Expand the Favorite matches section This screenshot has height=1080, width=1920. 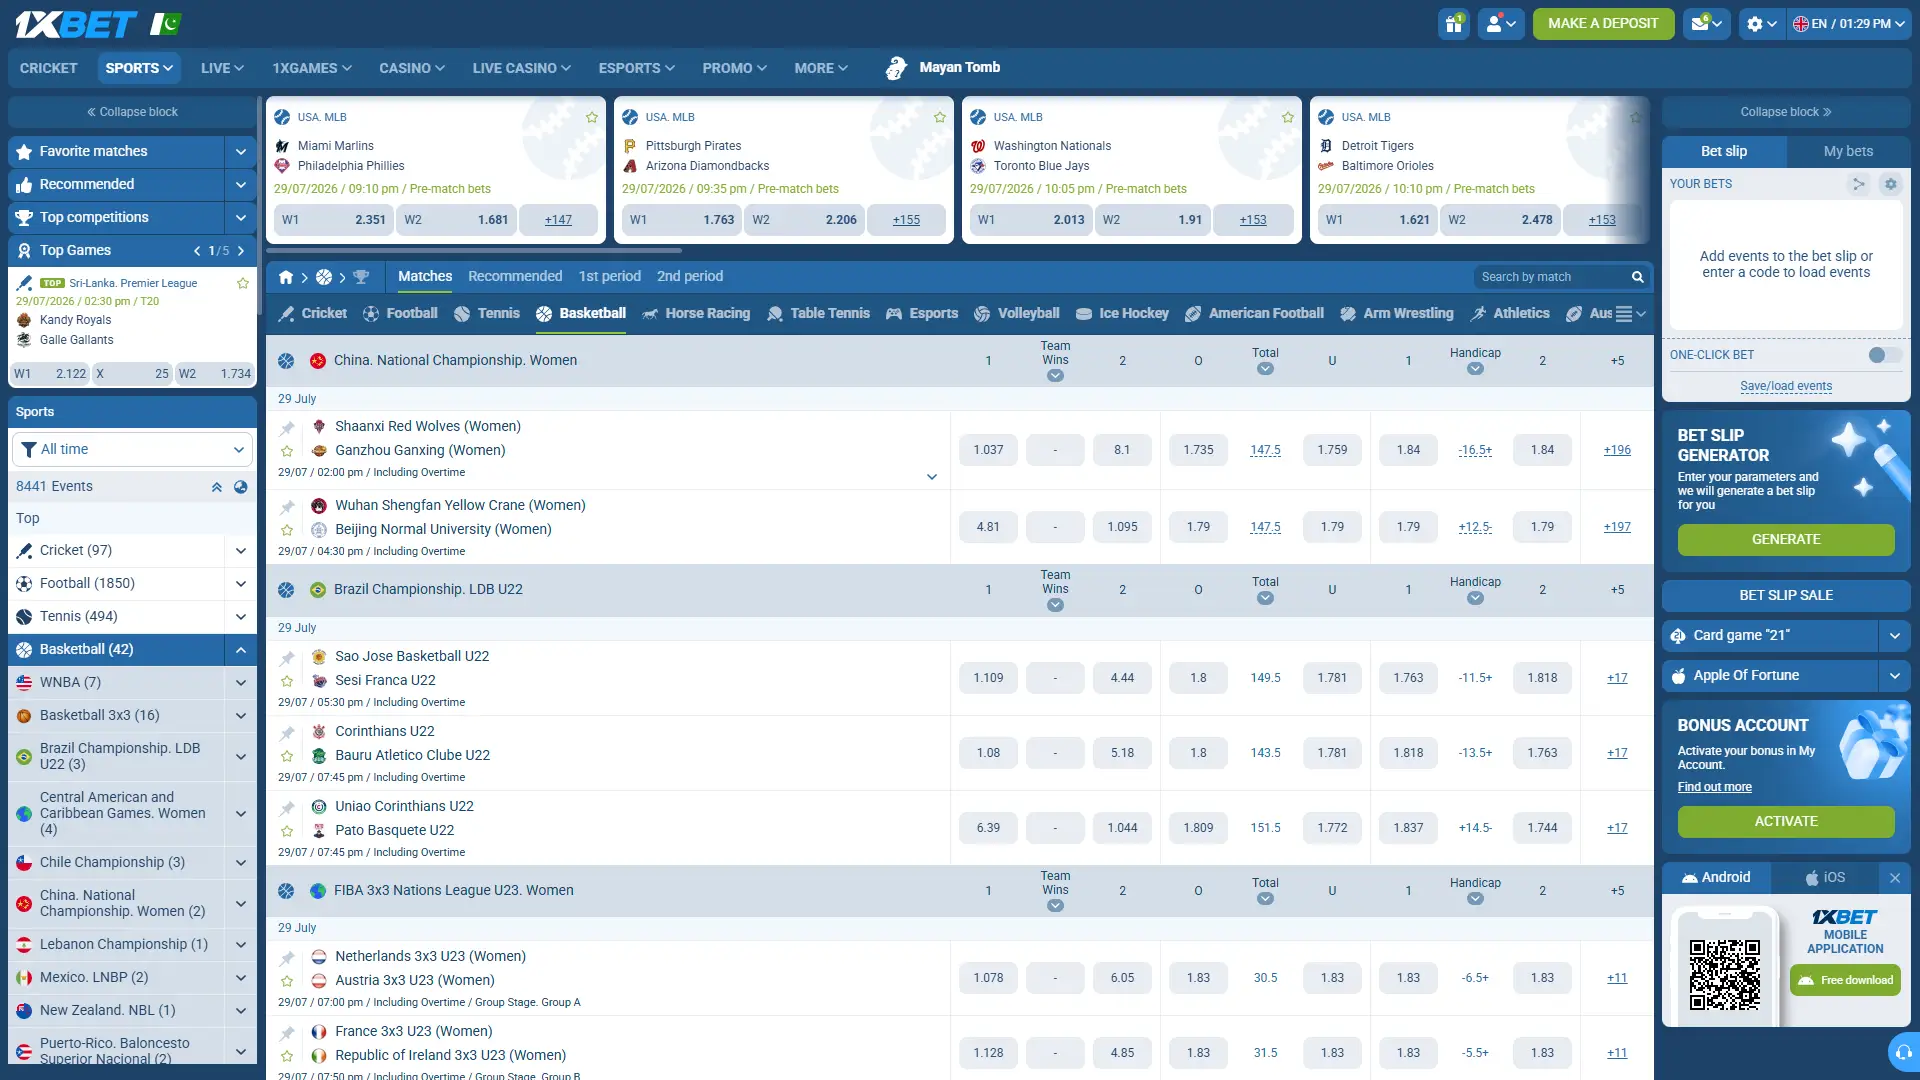(x=240, y=152)
